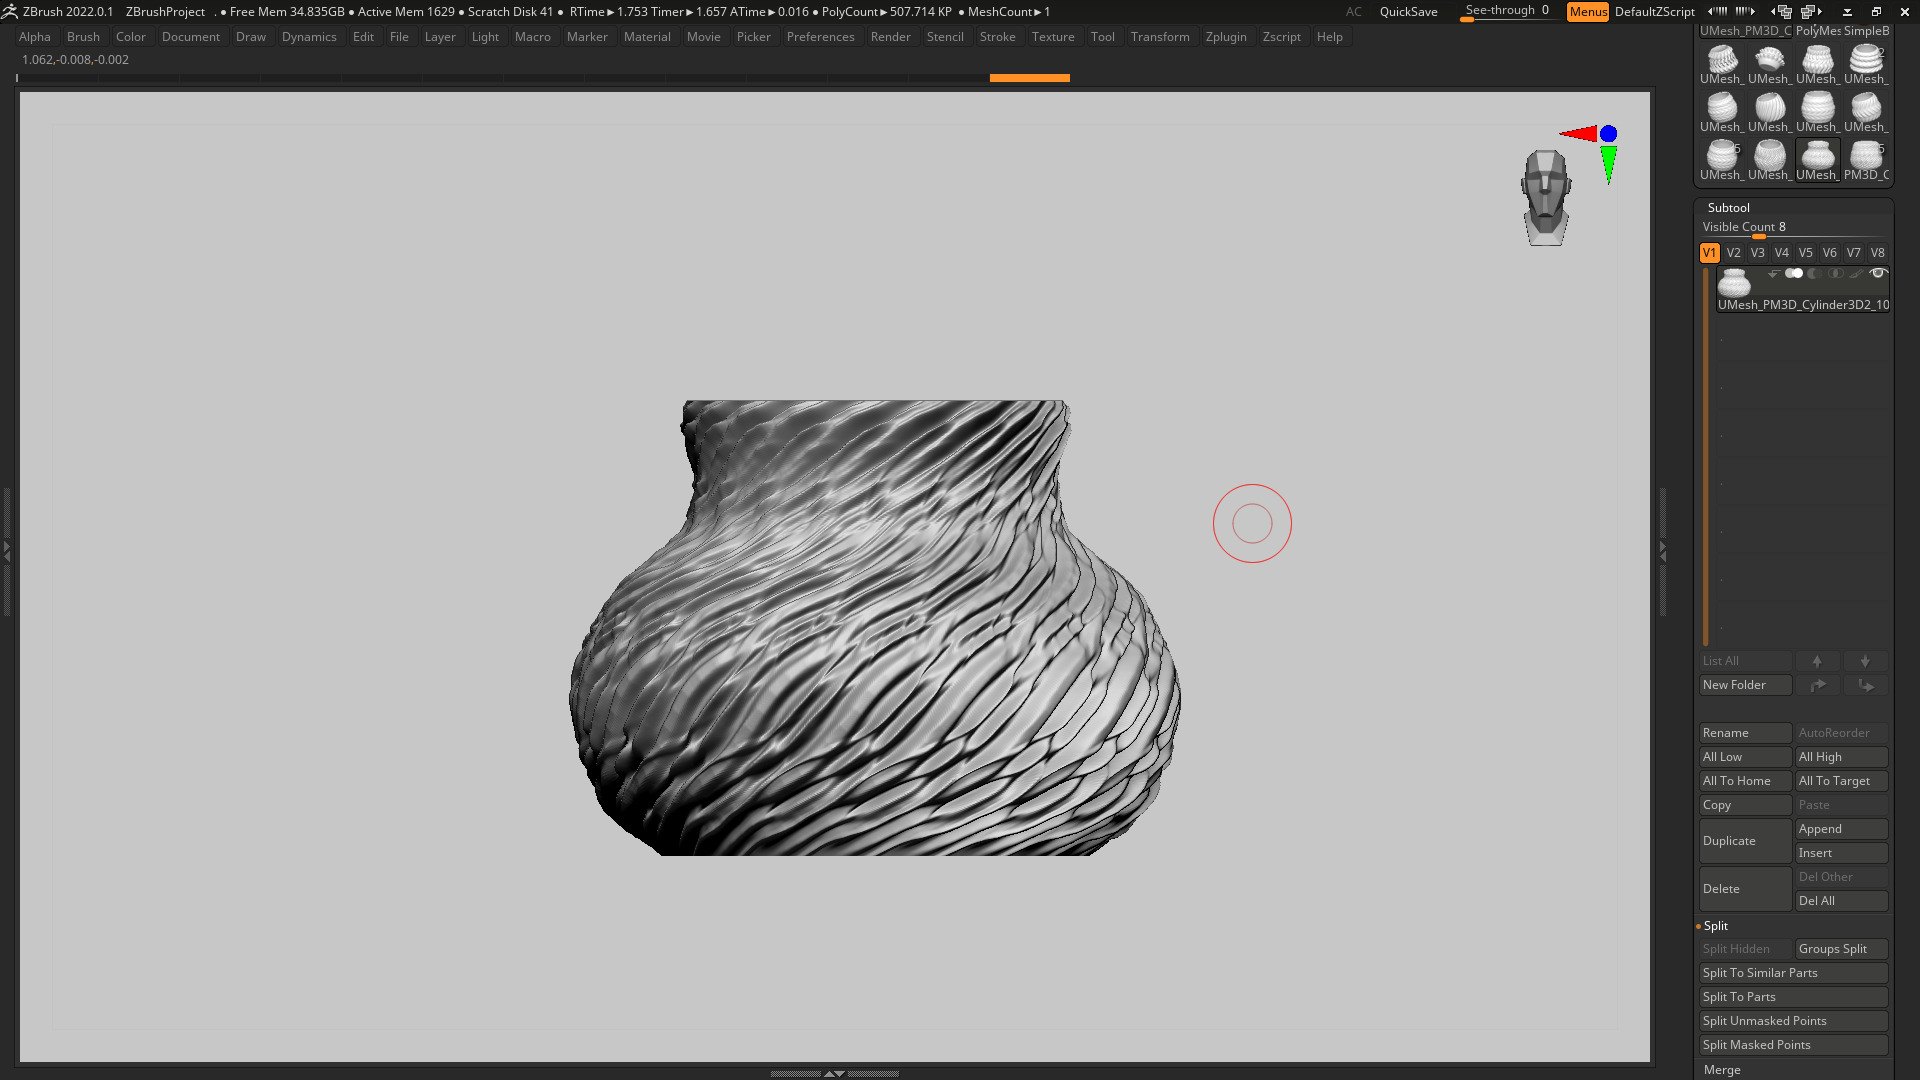
Task: Select visibility set V8
Action: point(1877,253)
